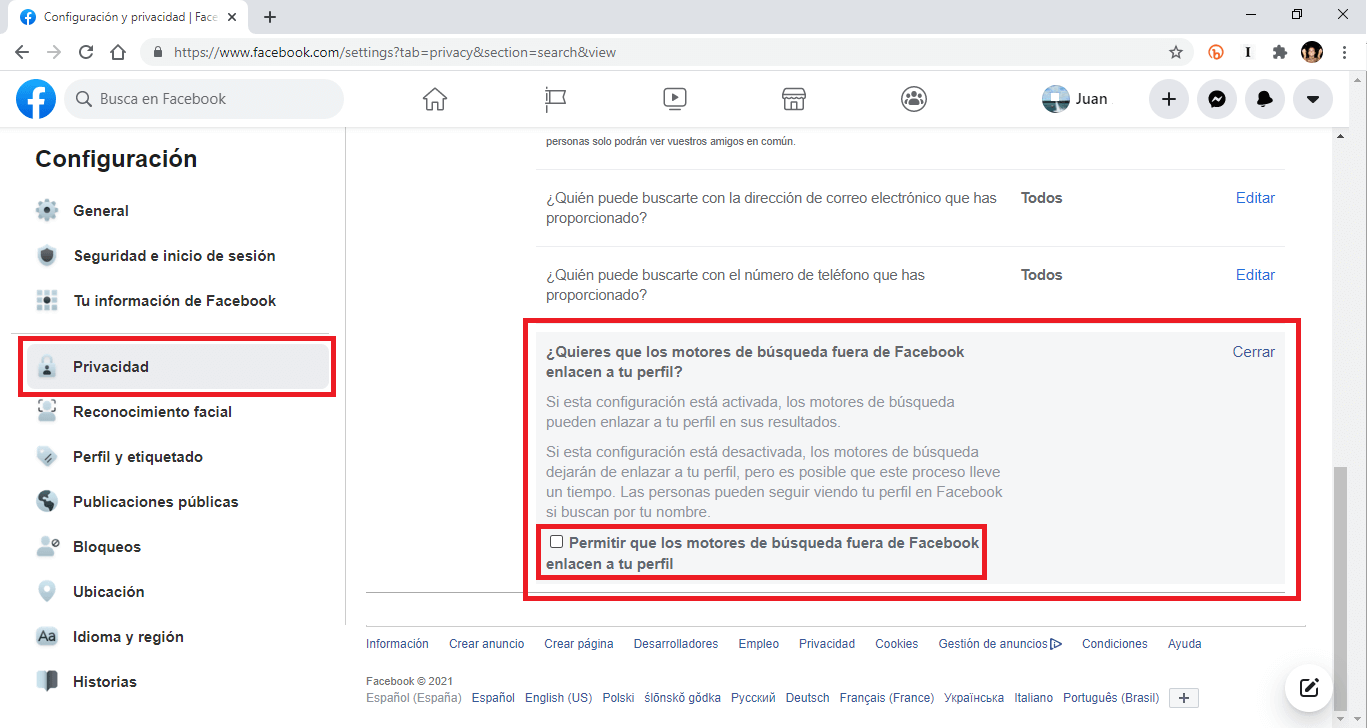The width and height of the screenshot is (1367, 728).
Task: Click the Busca en Facebook search field
Action: [204, 99]
